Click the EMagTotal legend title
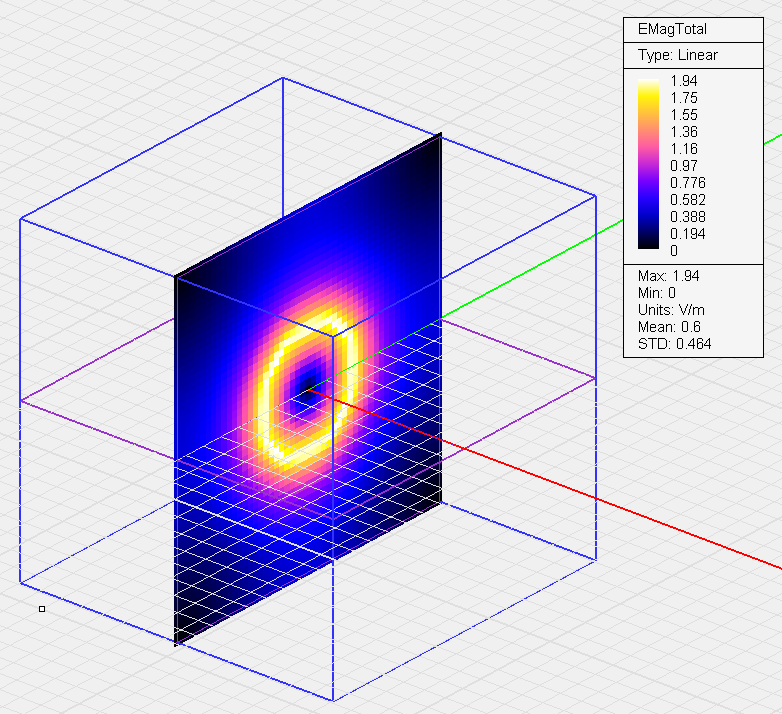This screenshot has height=714, width=782. 679,29
